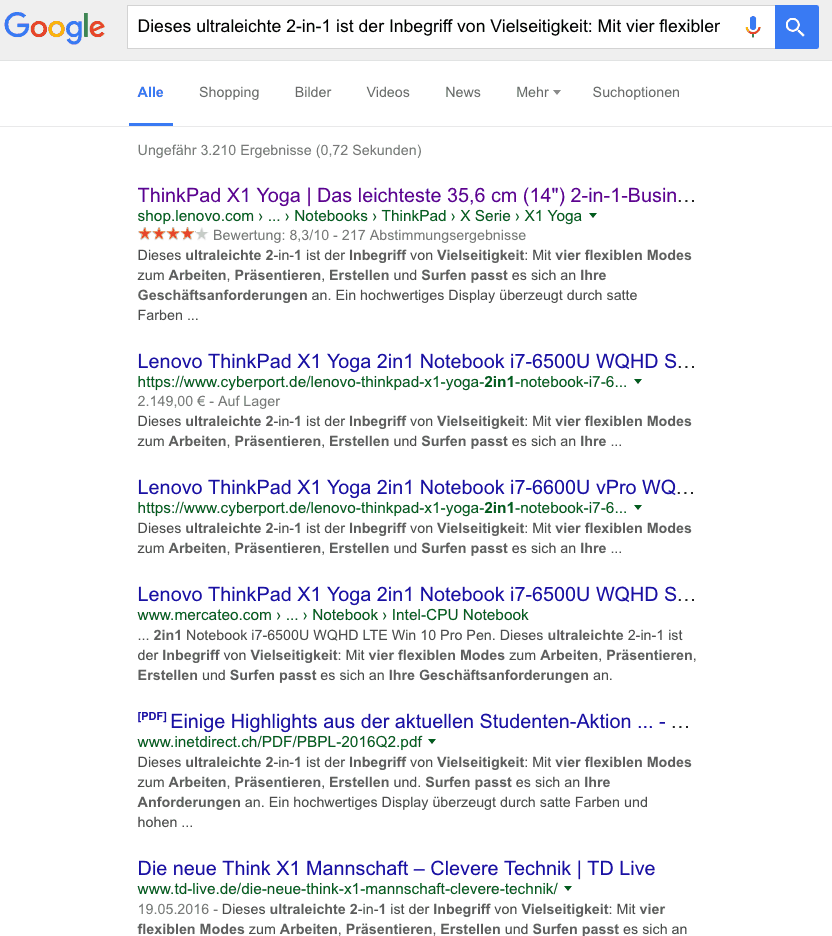Expand the arrow next to inetdirect.ch PDF URL
Viewport: 832px width, 936px height.
coord(433,742)
